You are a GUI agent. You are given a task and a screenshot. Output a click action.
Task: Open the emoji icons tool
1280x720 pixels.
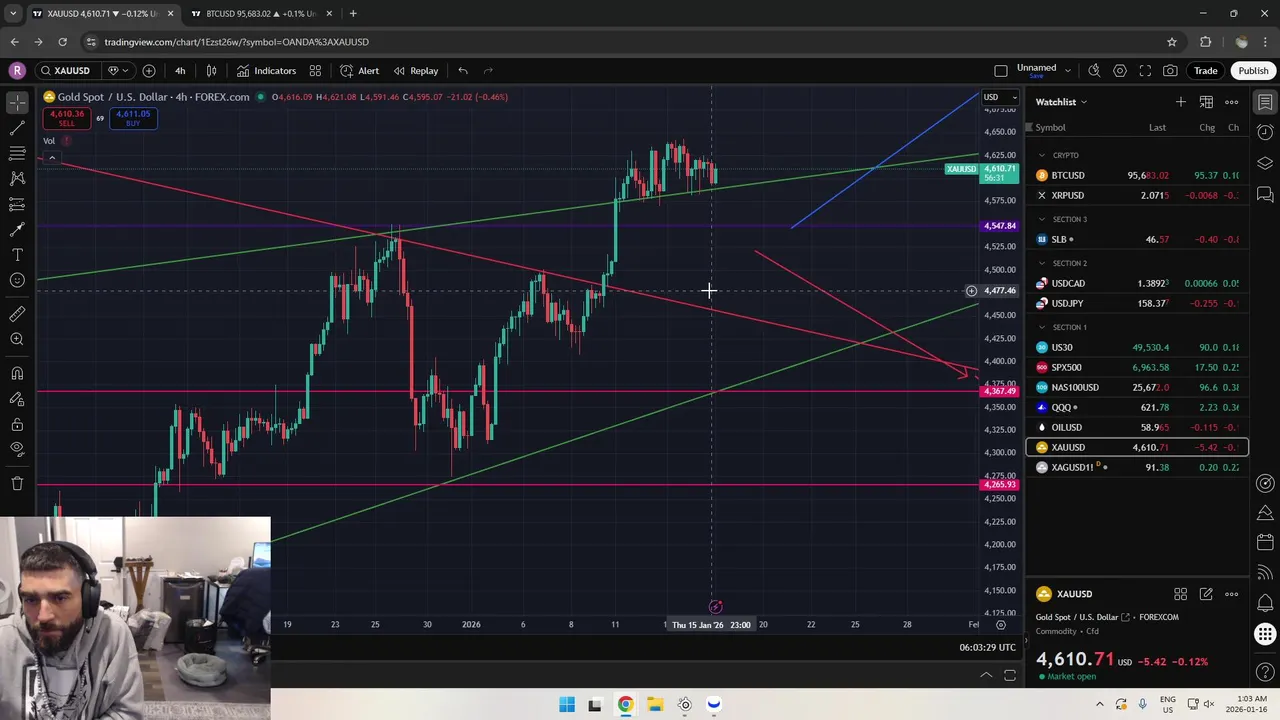(17, 280)
